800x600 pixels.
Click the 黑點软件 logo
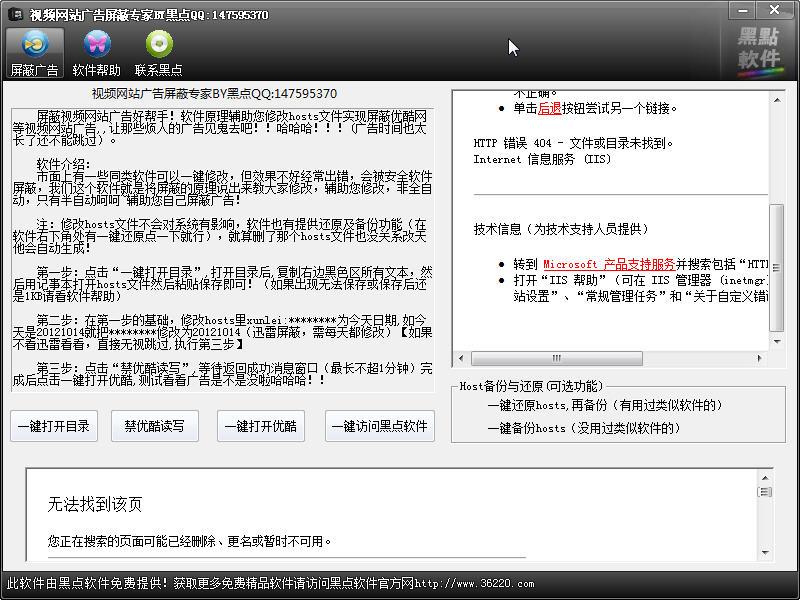(759, 50)
